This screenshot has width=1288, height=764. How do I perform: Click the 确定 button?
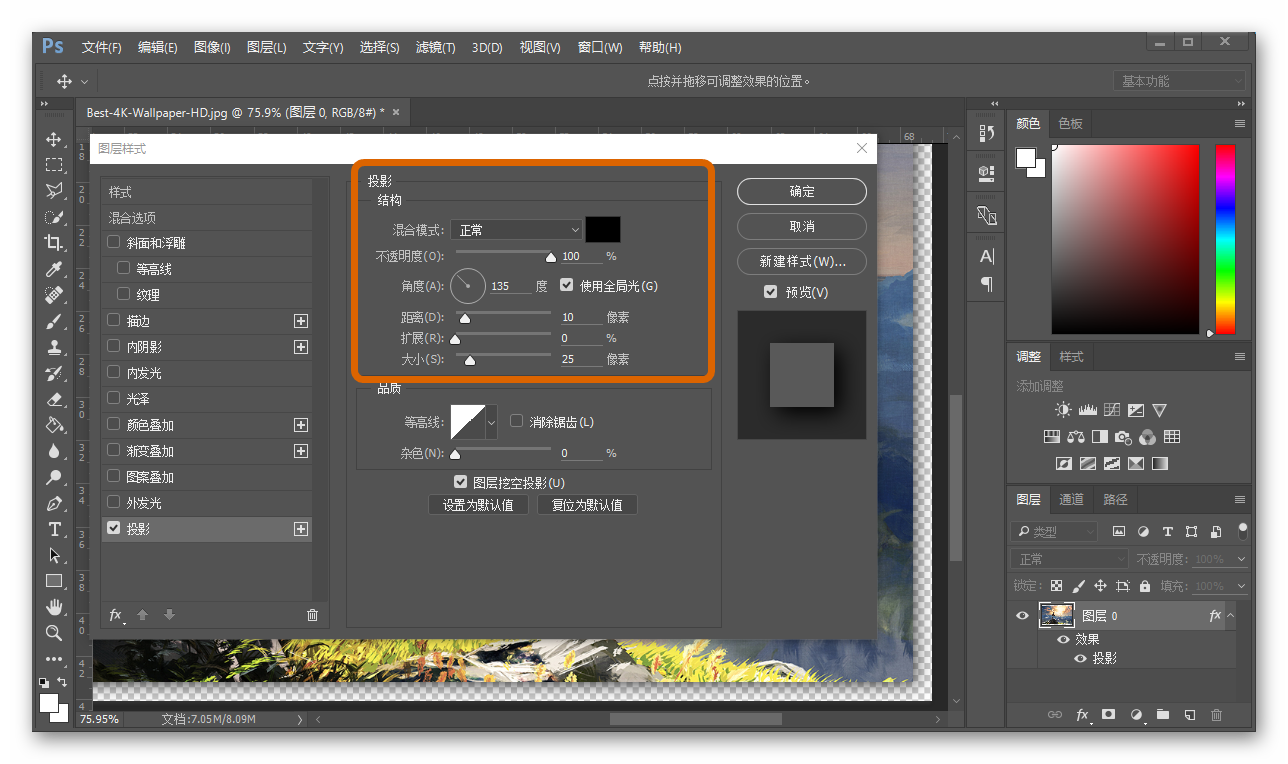[802, 191]
